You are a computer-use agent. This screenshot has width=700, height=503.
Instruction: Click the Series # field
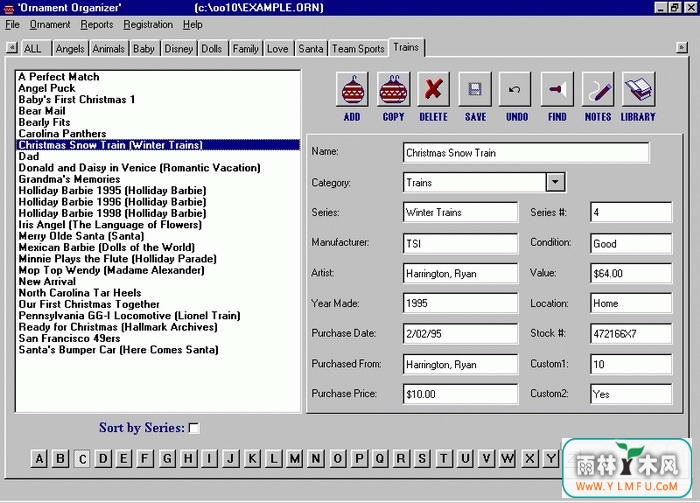(631, 212)
